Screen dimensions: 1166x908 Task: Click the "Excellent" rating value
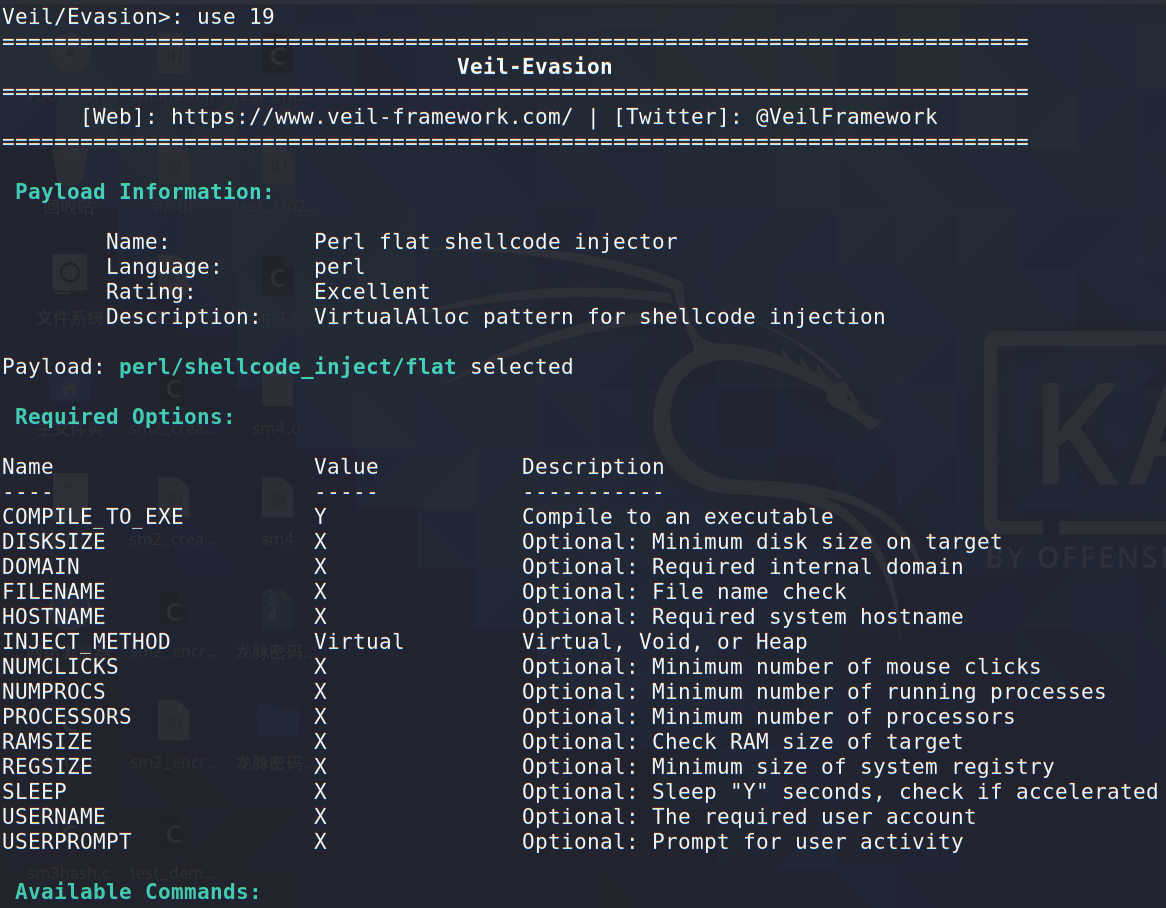[x=372, y=292]
